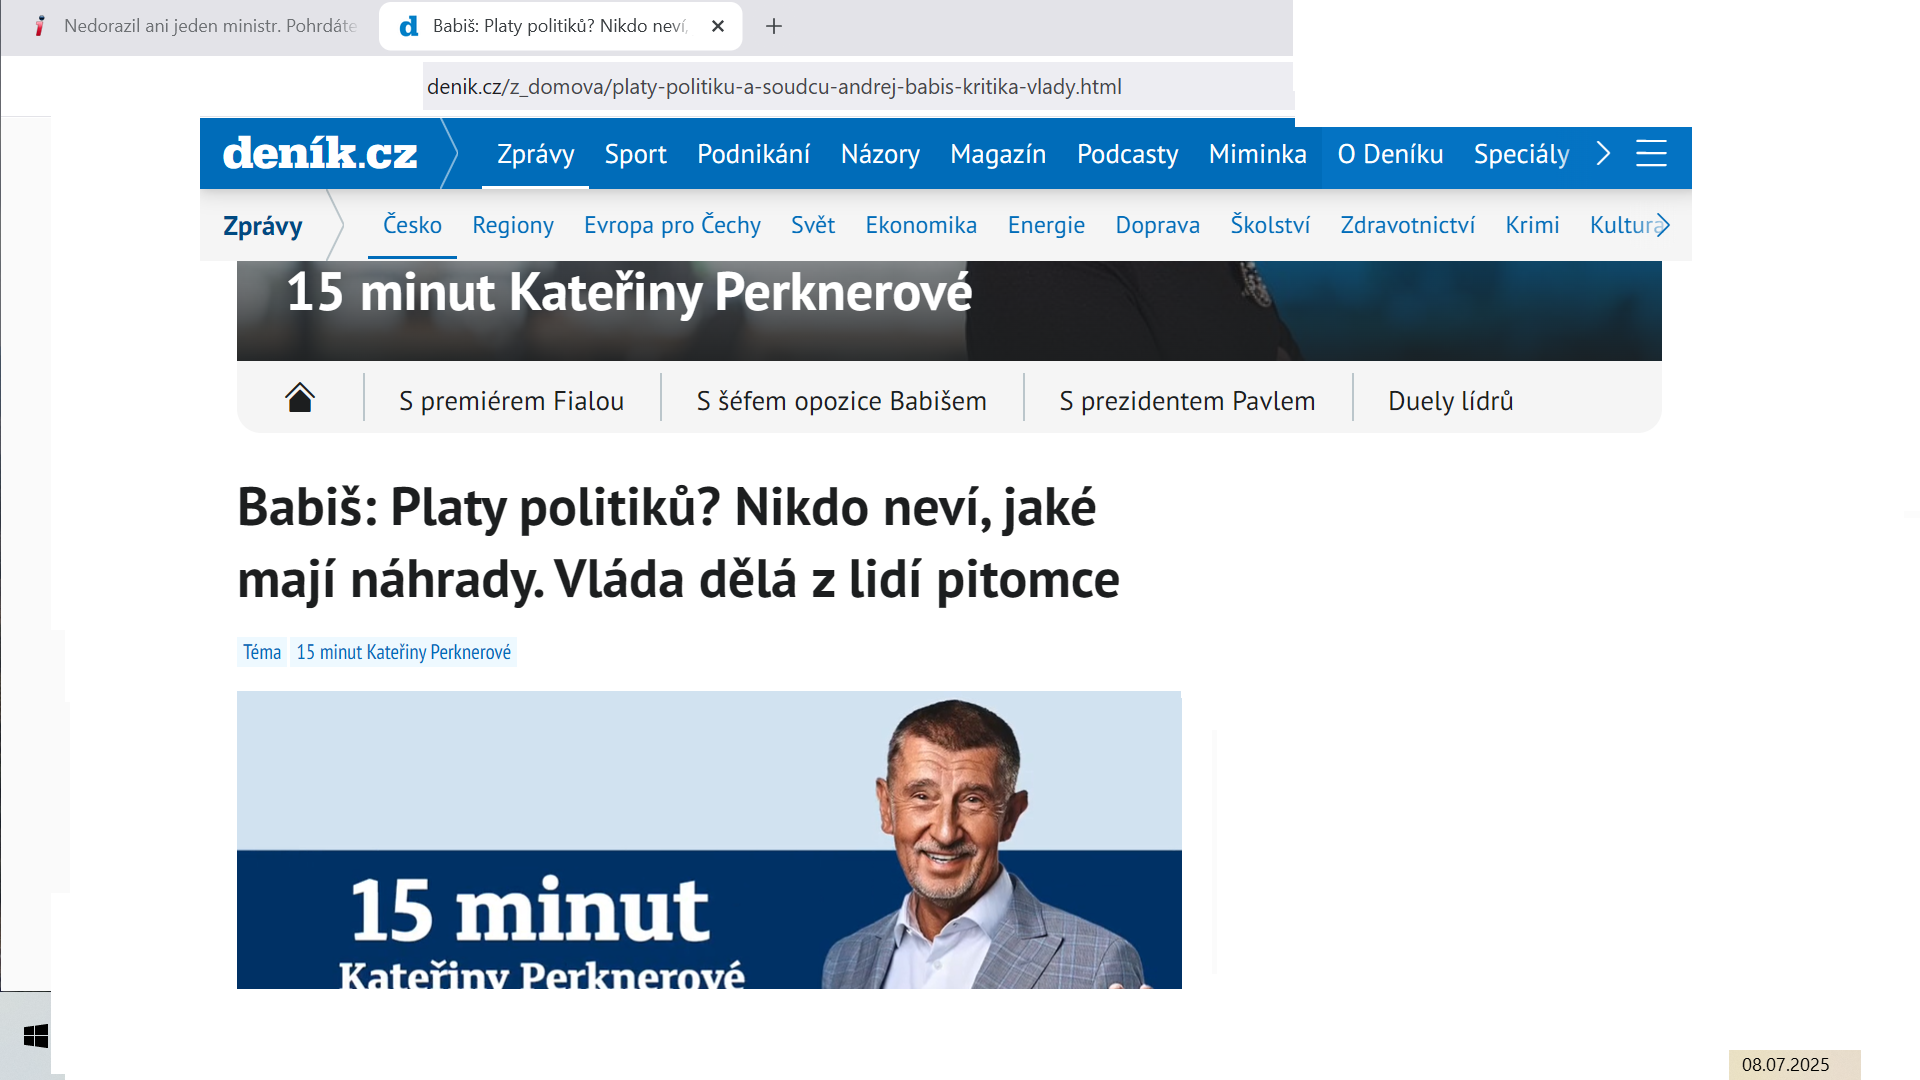Select Regiony subcategory

(513, 225)
